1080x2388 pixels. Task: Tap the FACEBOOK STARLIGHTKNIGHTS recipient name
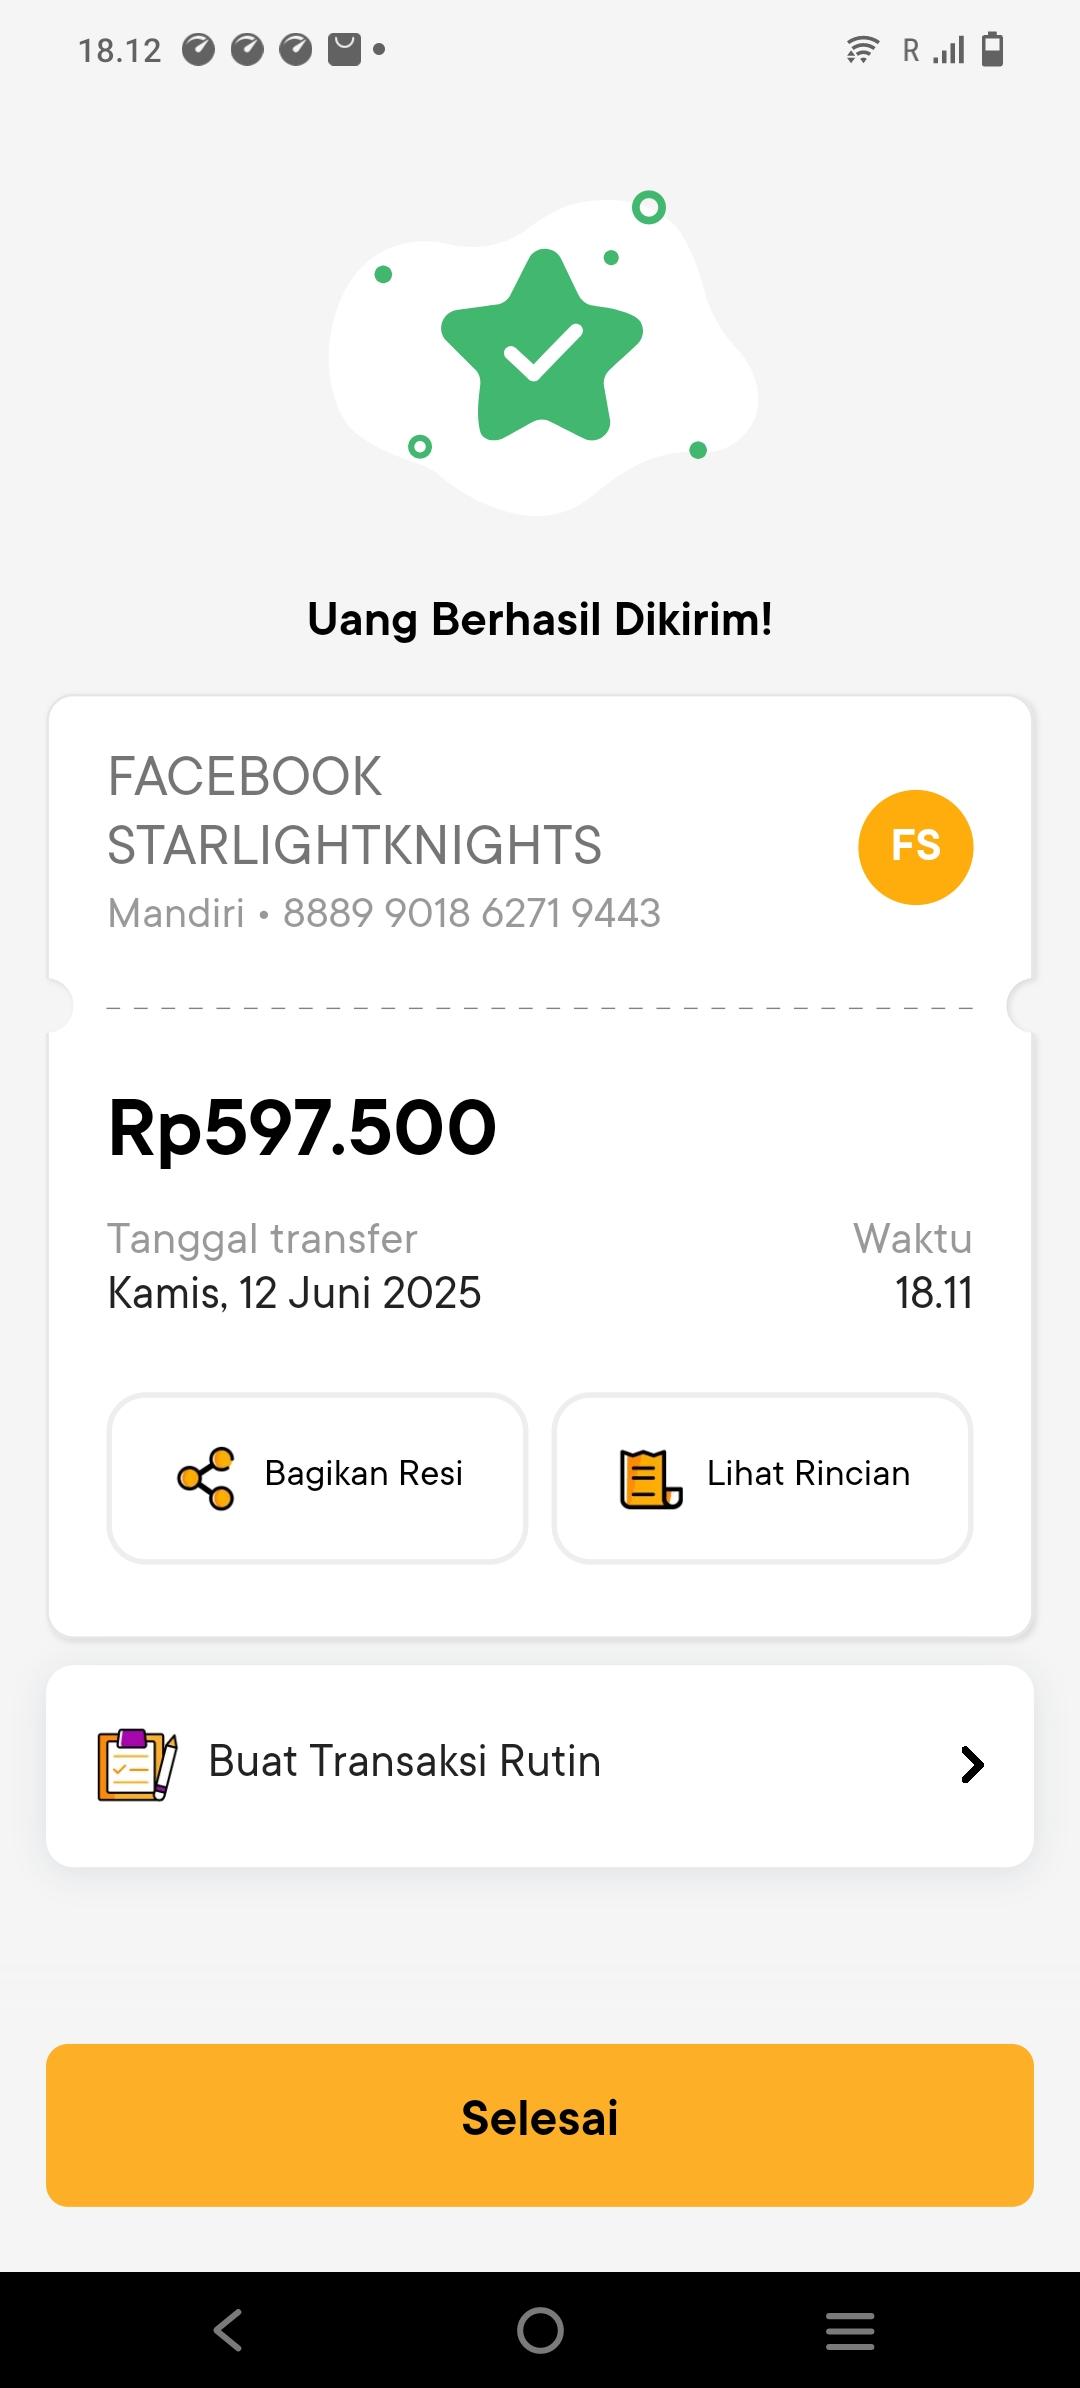354,810
